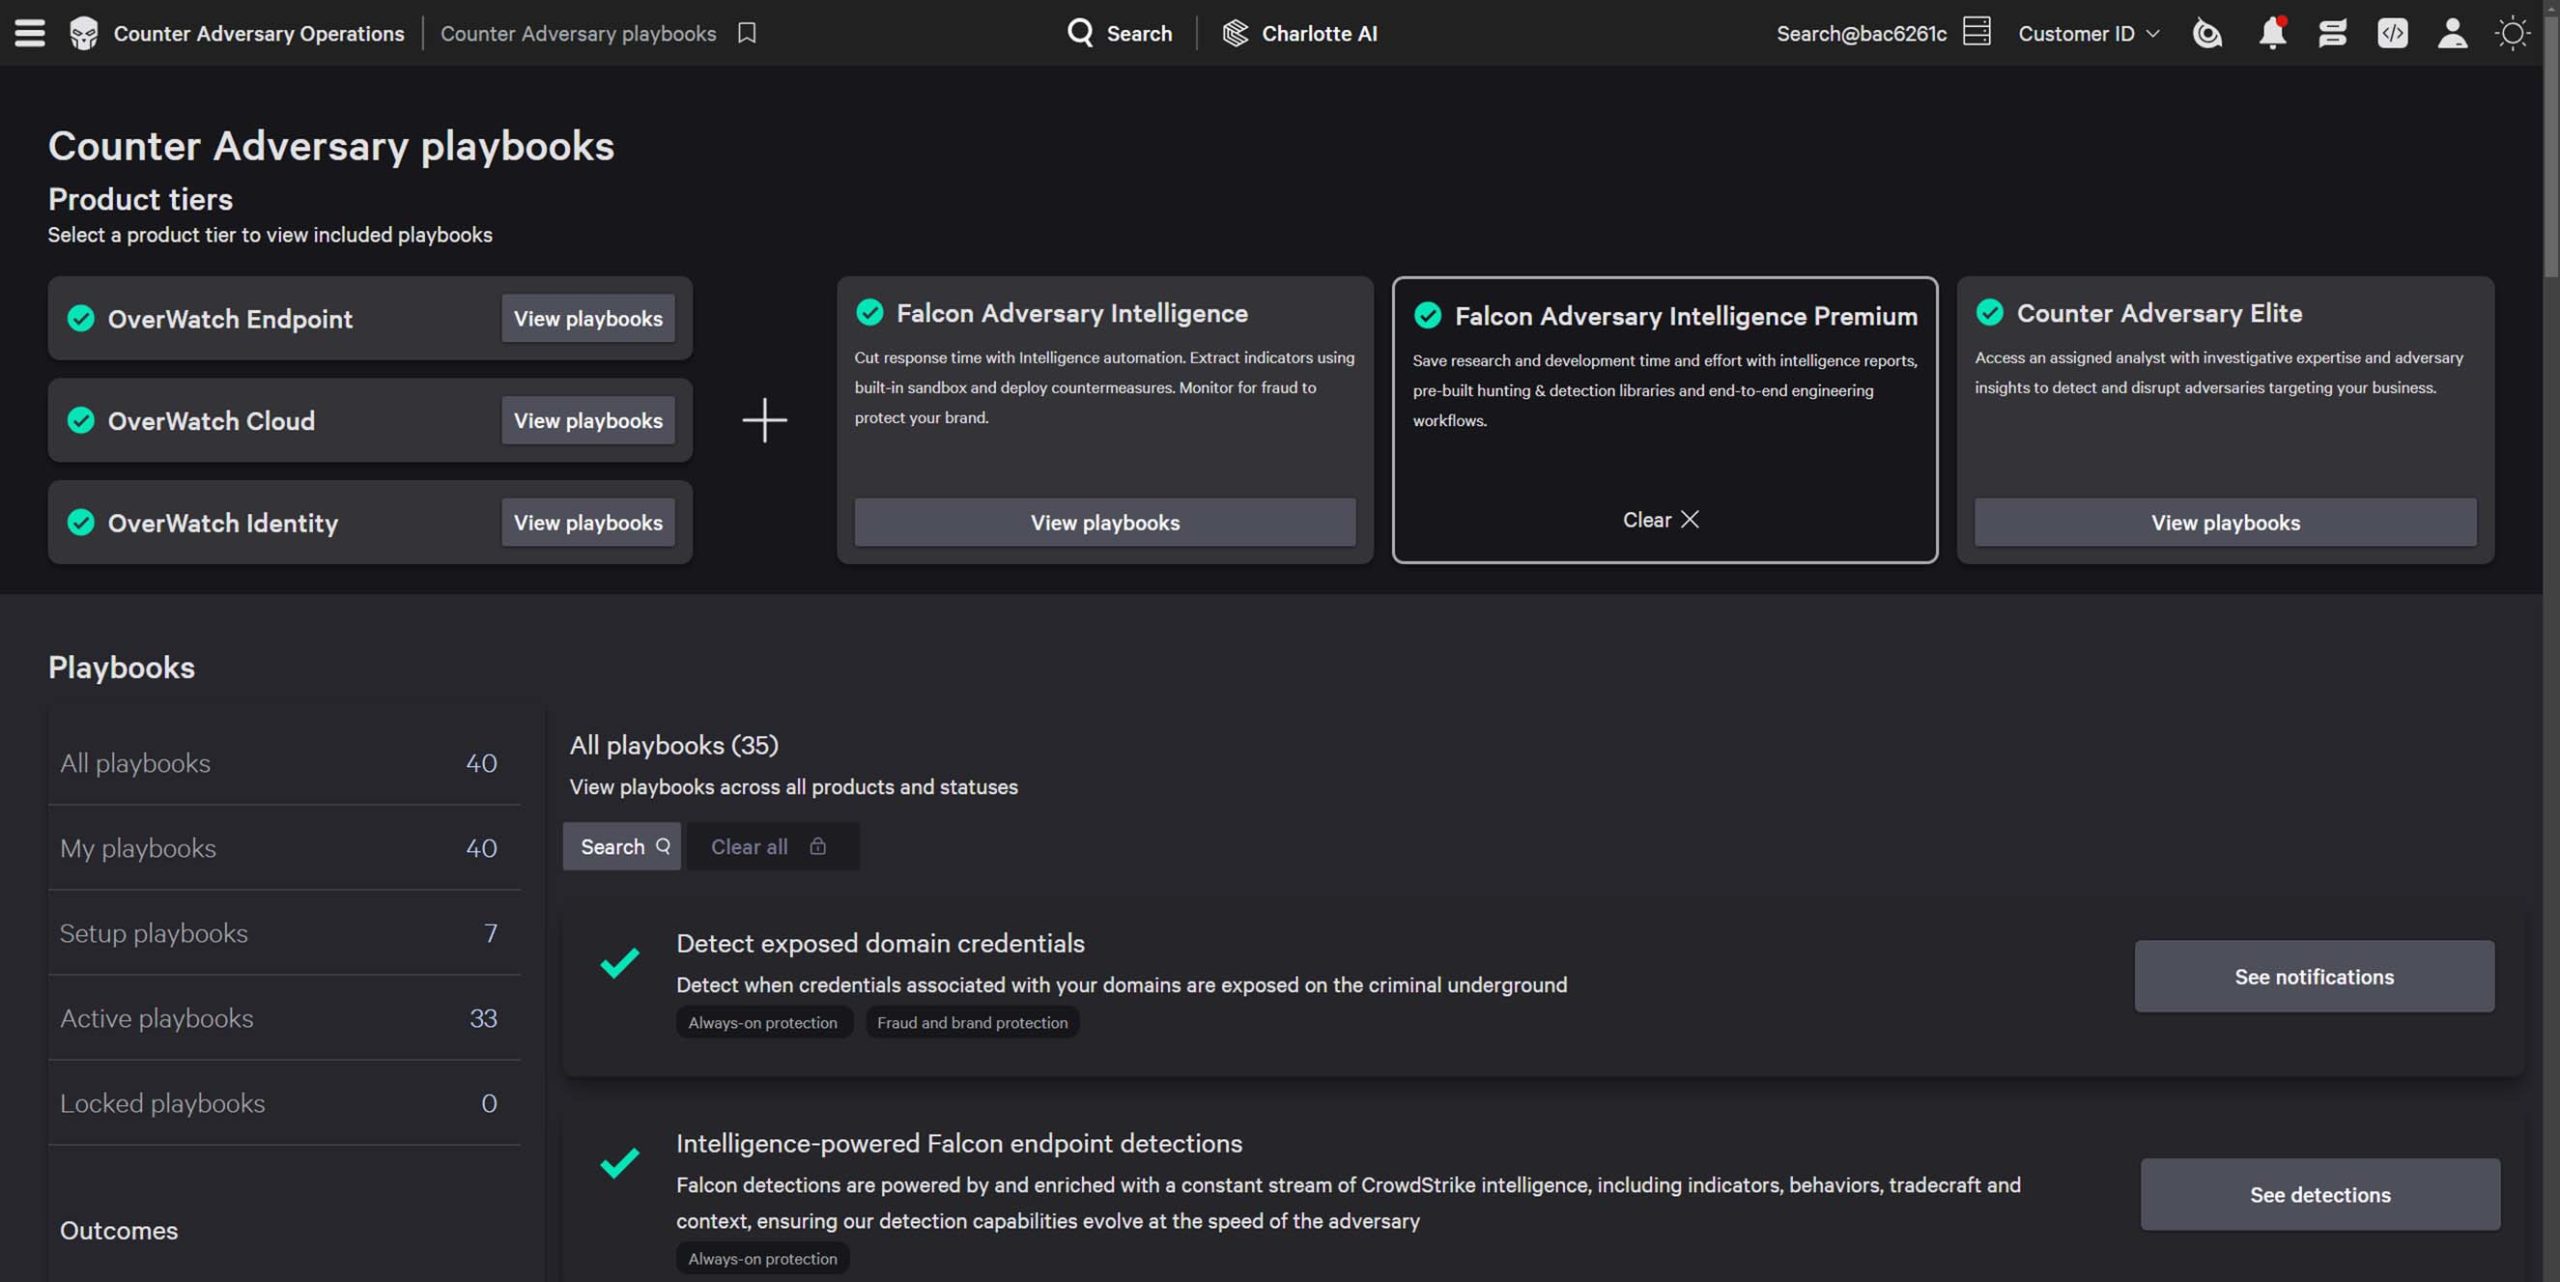Click the plus icon between tiers
Image resolution: width=2560 pixels, height=1282 pixels.
765,420
